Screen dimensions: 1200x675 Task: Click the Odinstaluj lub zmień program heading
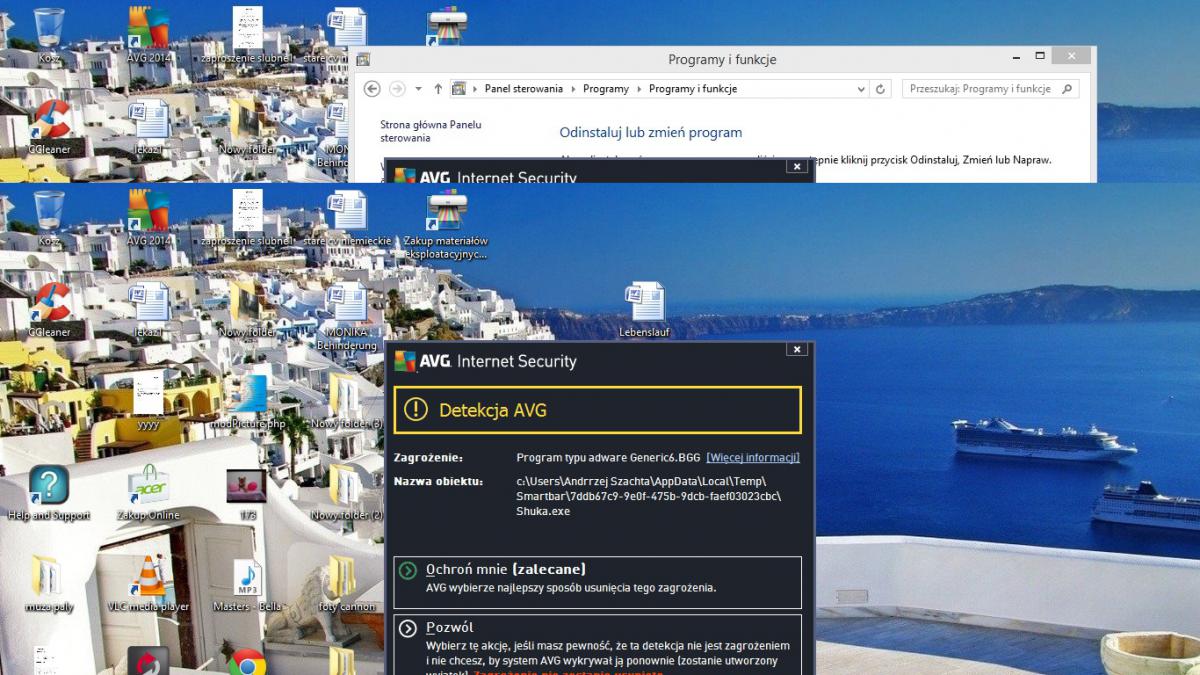651,132
